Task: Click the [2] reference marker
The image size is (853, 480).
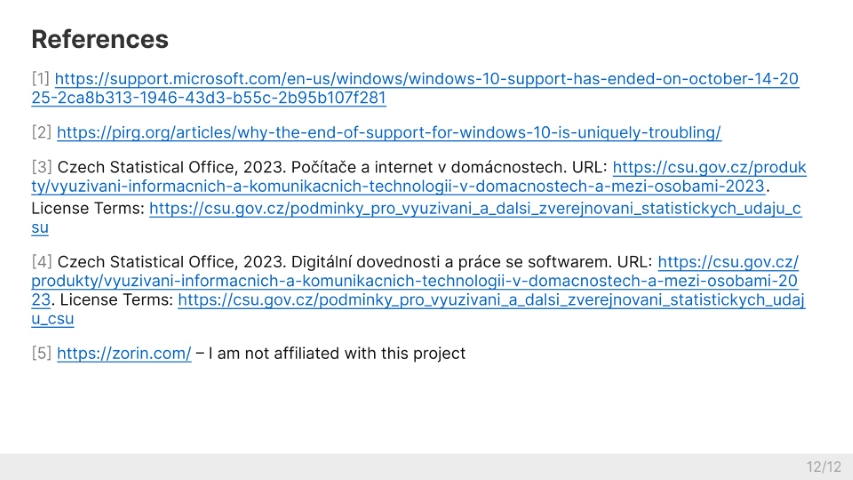Action: pyautogui.click(x=42, y=132)
